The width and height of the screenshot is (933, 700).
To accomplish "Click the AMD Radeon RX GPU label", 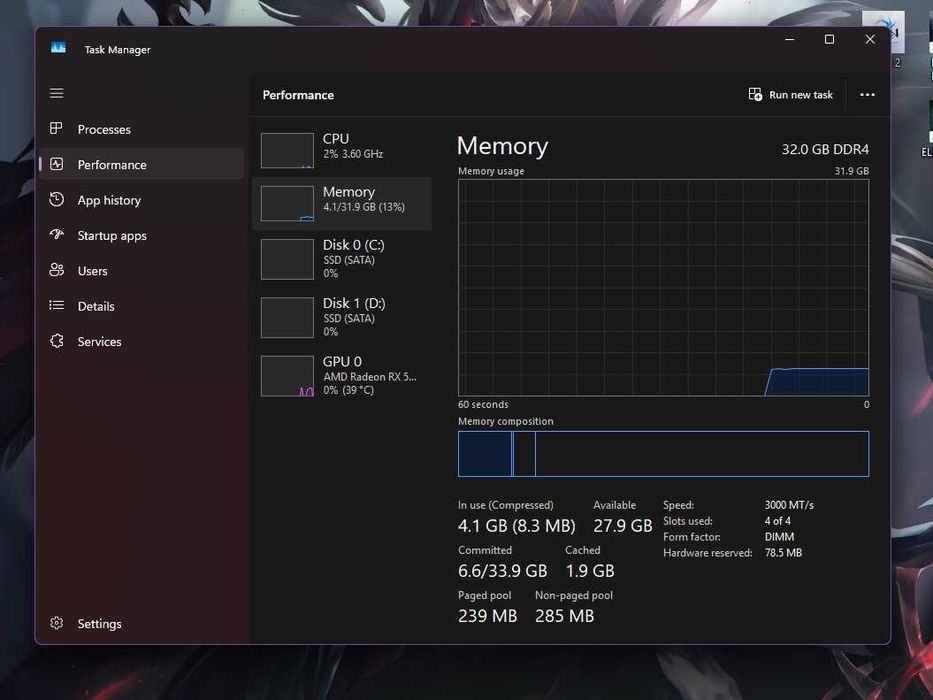I will [370, 377].
